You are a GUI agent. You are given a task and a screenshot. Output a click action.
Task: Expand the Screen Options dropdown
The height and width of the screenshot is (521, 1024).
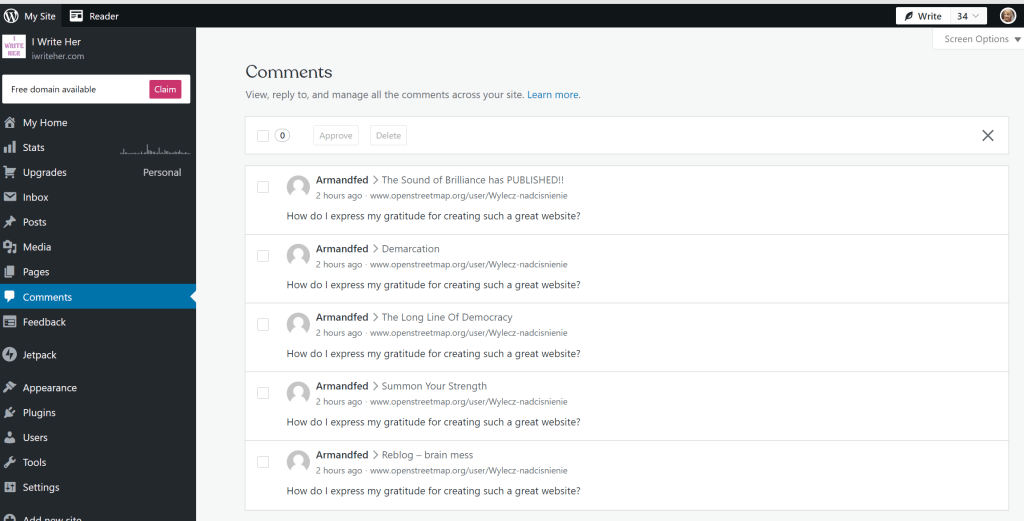pyautogui.click(x=982, y=39)
